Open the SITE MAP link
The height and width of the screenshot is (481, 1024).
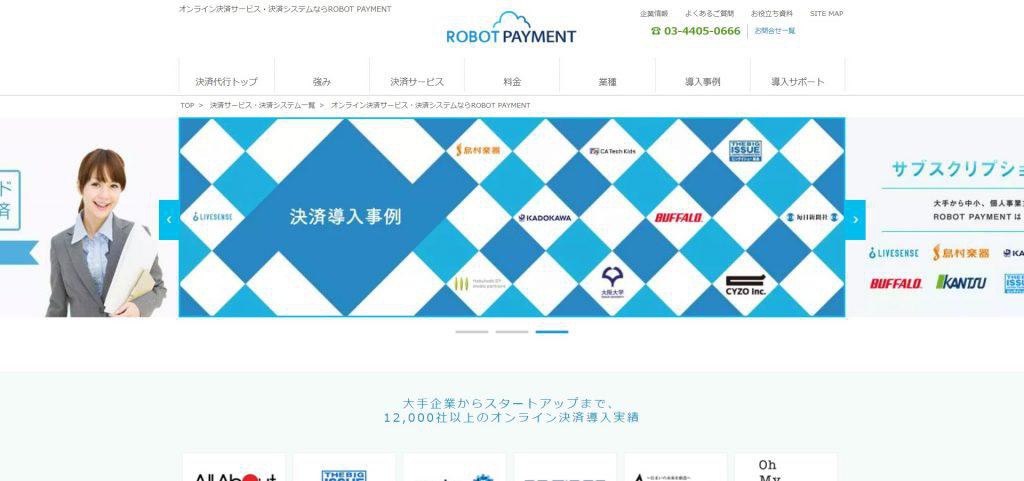coord(826,13)
